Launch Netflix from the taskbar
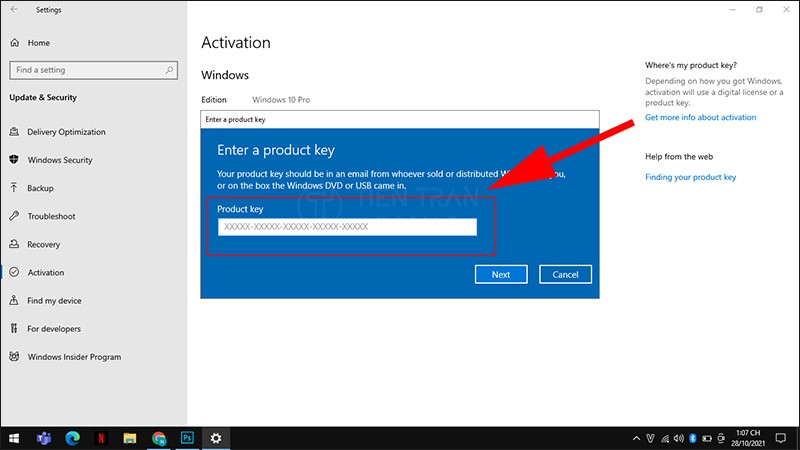This screenshot has width=800, height=450. pos(101,438)
